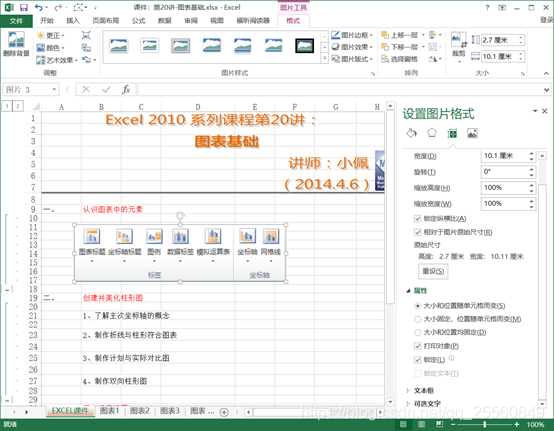
Task: Switch to the 图表3 sheet tab
Action: [170, 411]
